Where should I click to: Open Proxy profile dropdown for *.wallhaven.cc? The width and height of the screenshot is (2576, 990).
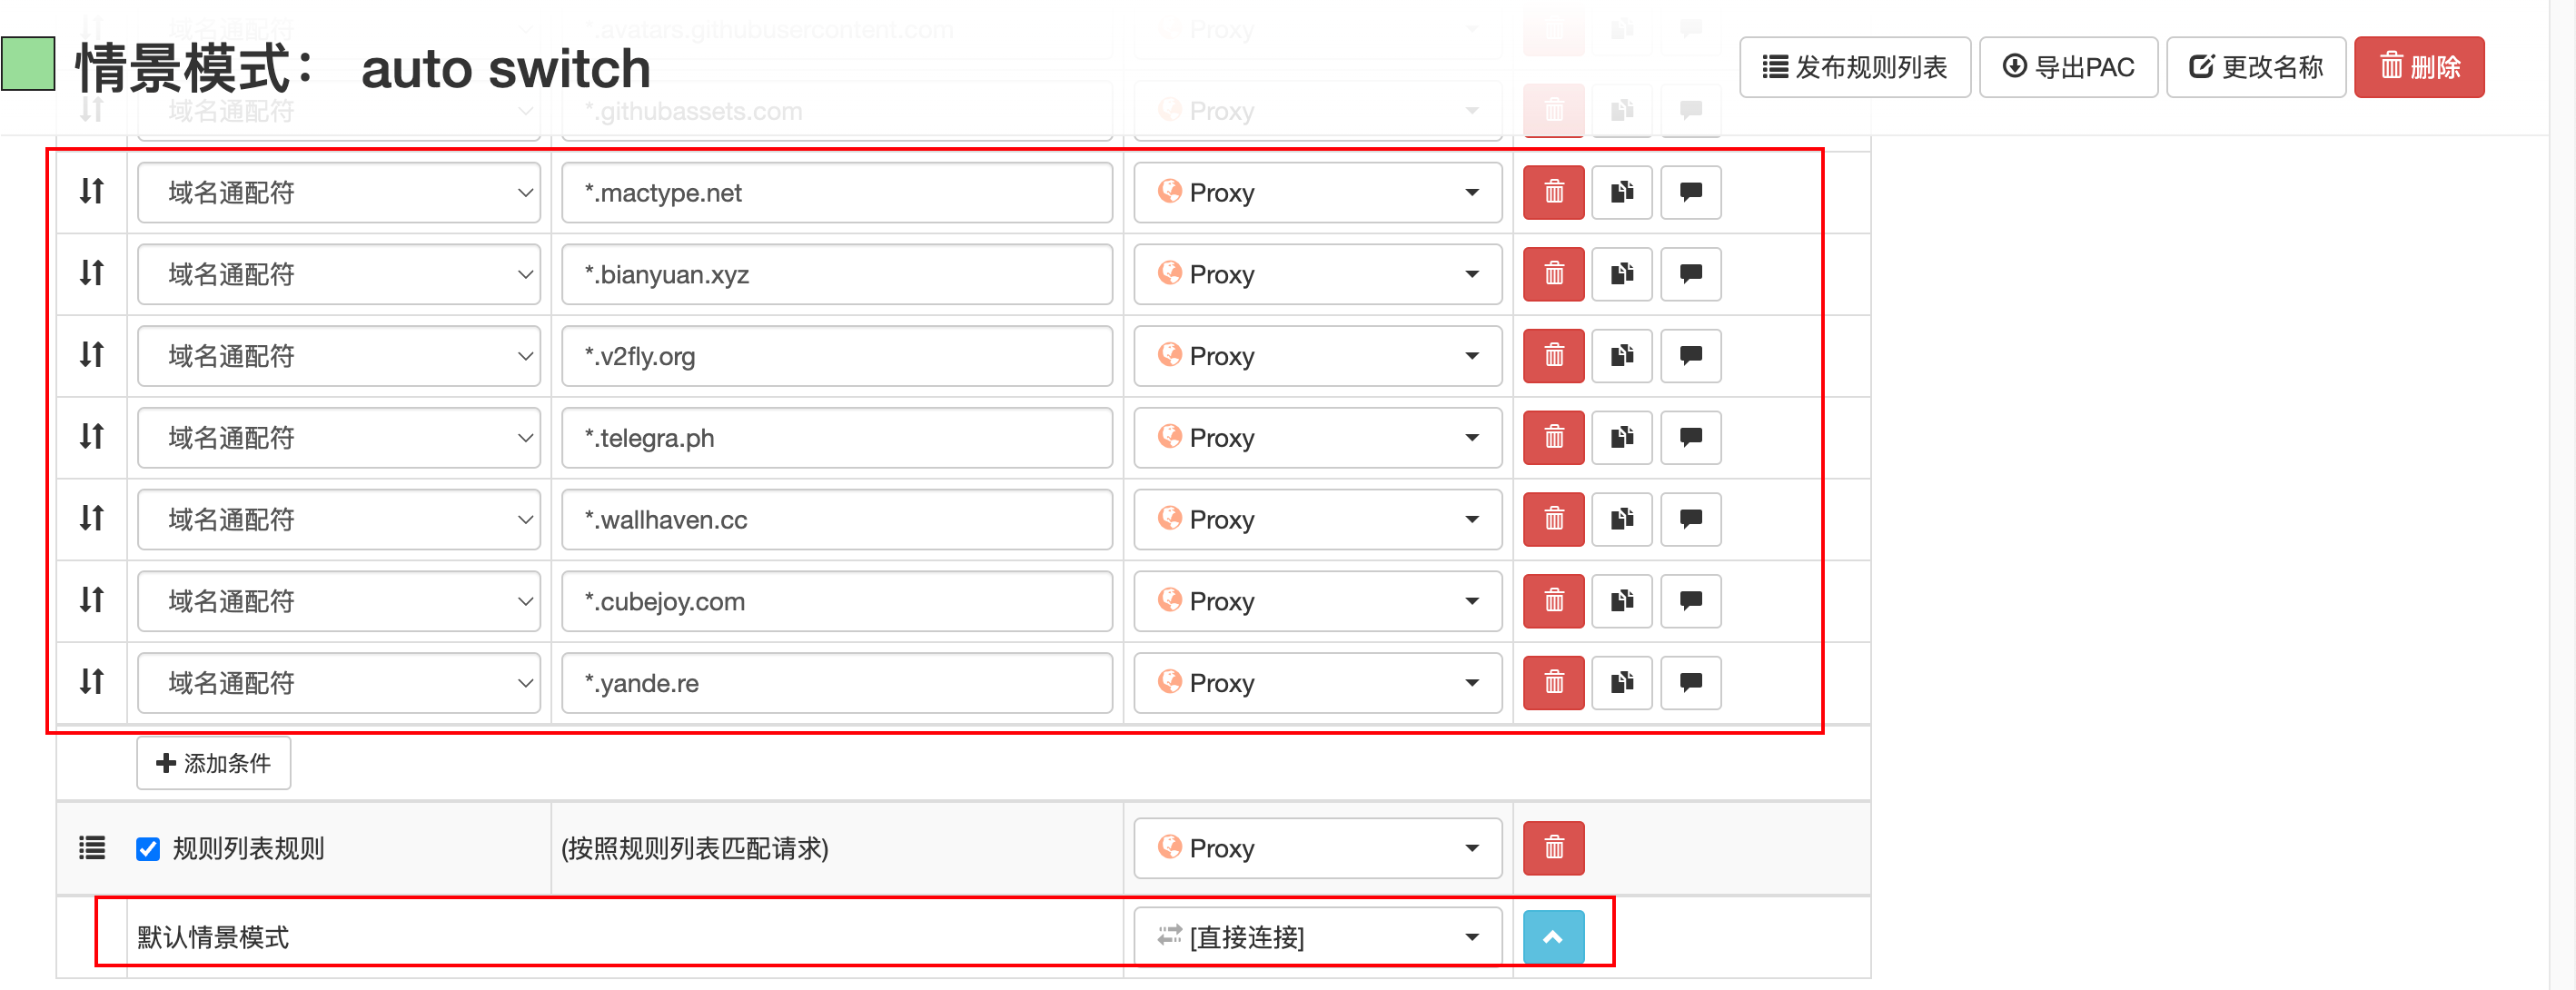tap(1316, 519)
